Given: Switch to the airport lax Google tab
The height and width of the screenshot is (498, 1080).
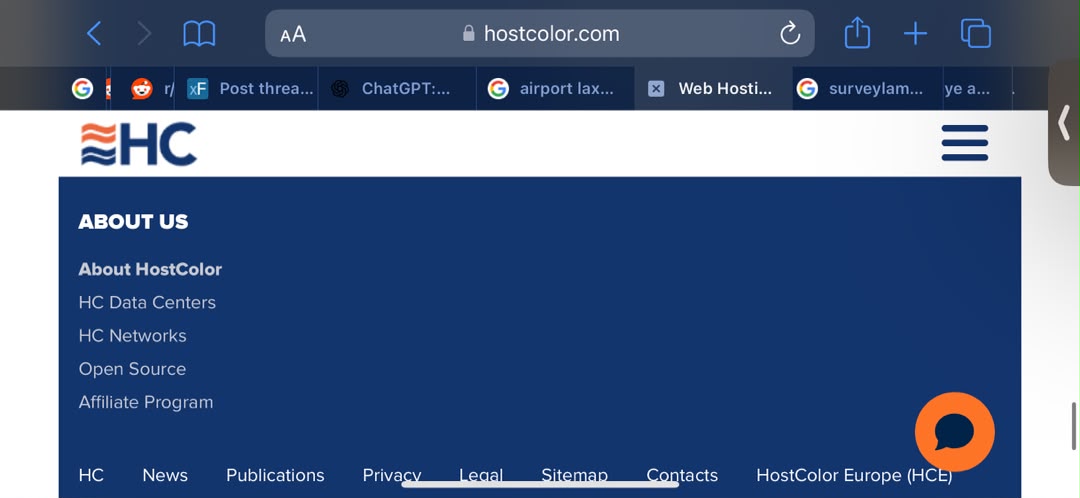Looking at the screenshot, I should 555,89.
